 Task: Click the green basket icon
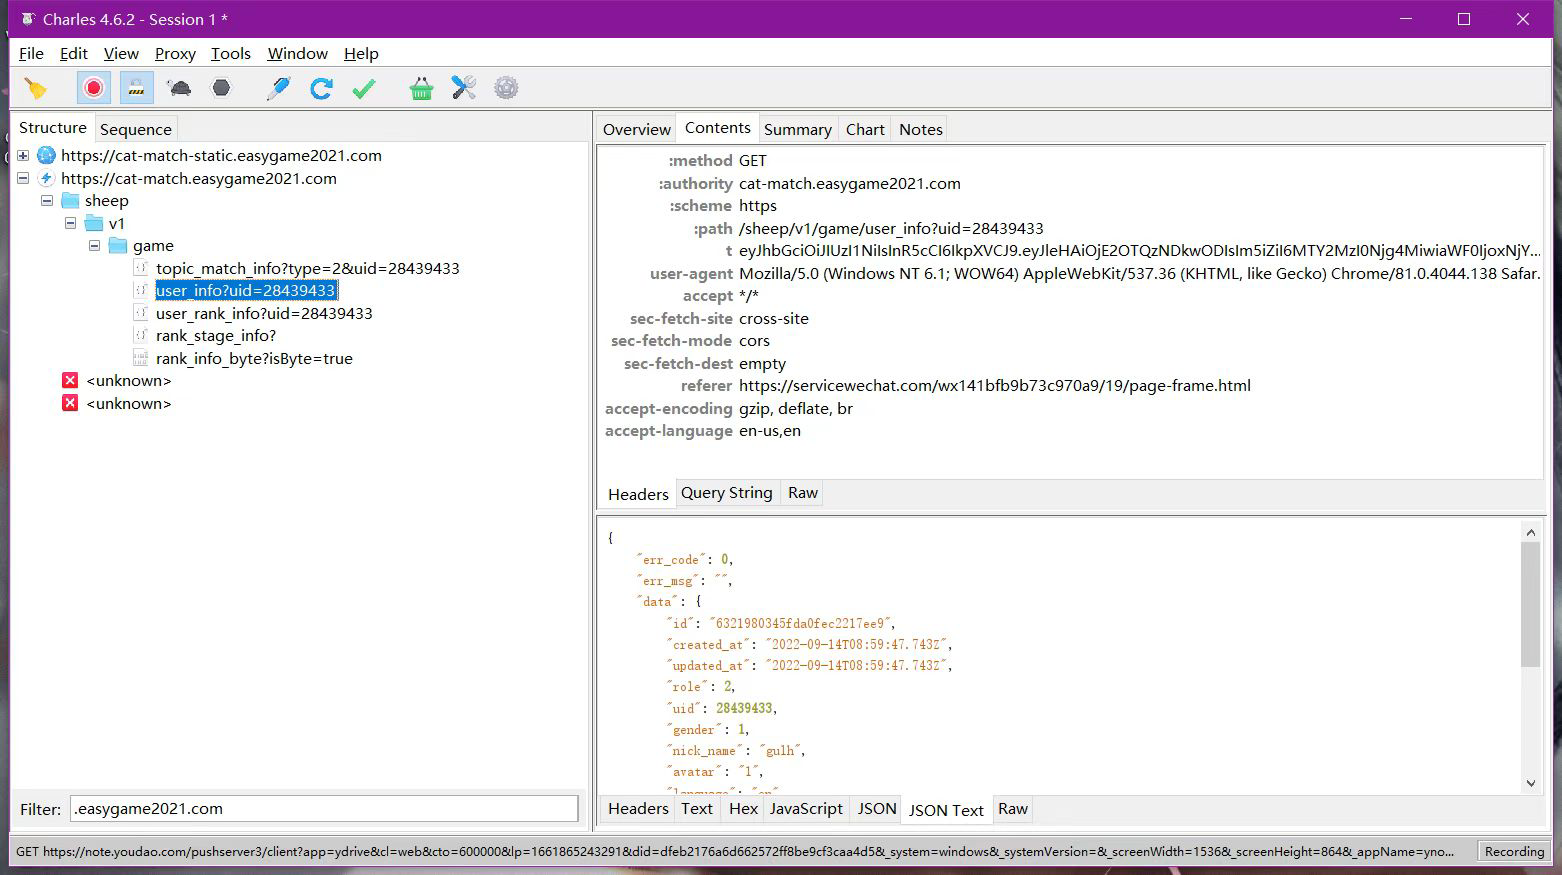[x=421, y=89]
